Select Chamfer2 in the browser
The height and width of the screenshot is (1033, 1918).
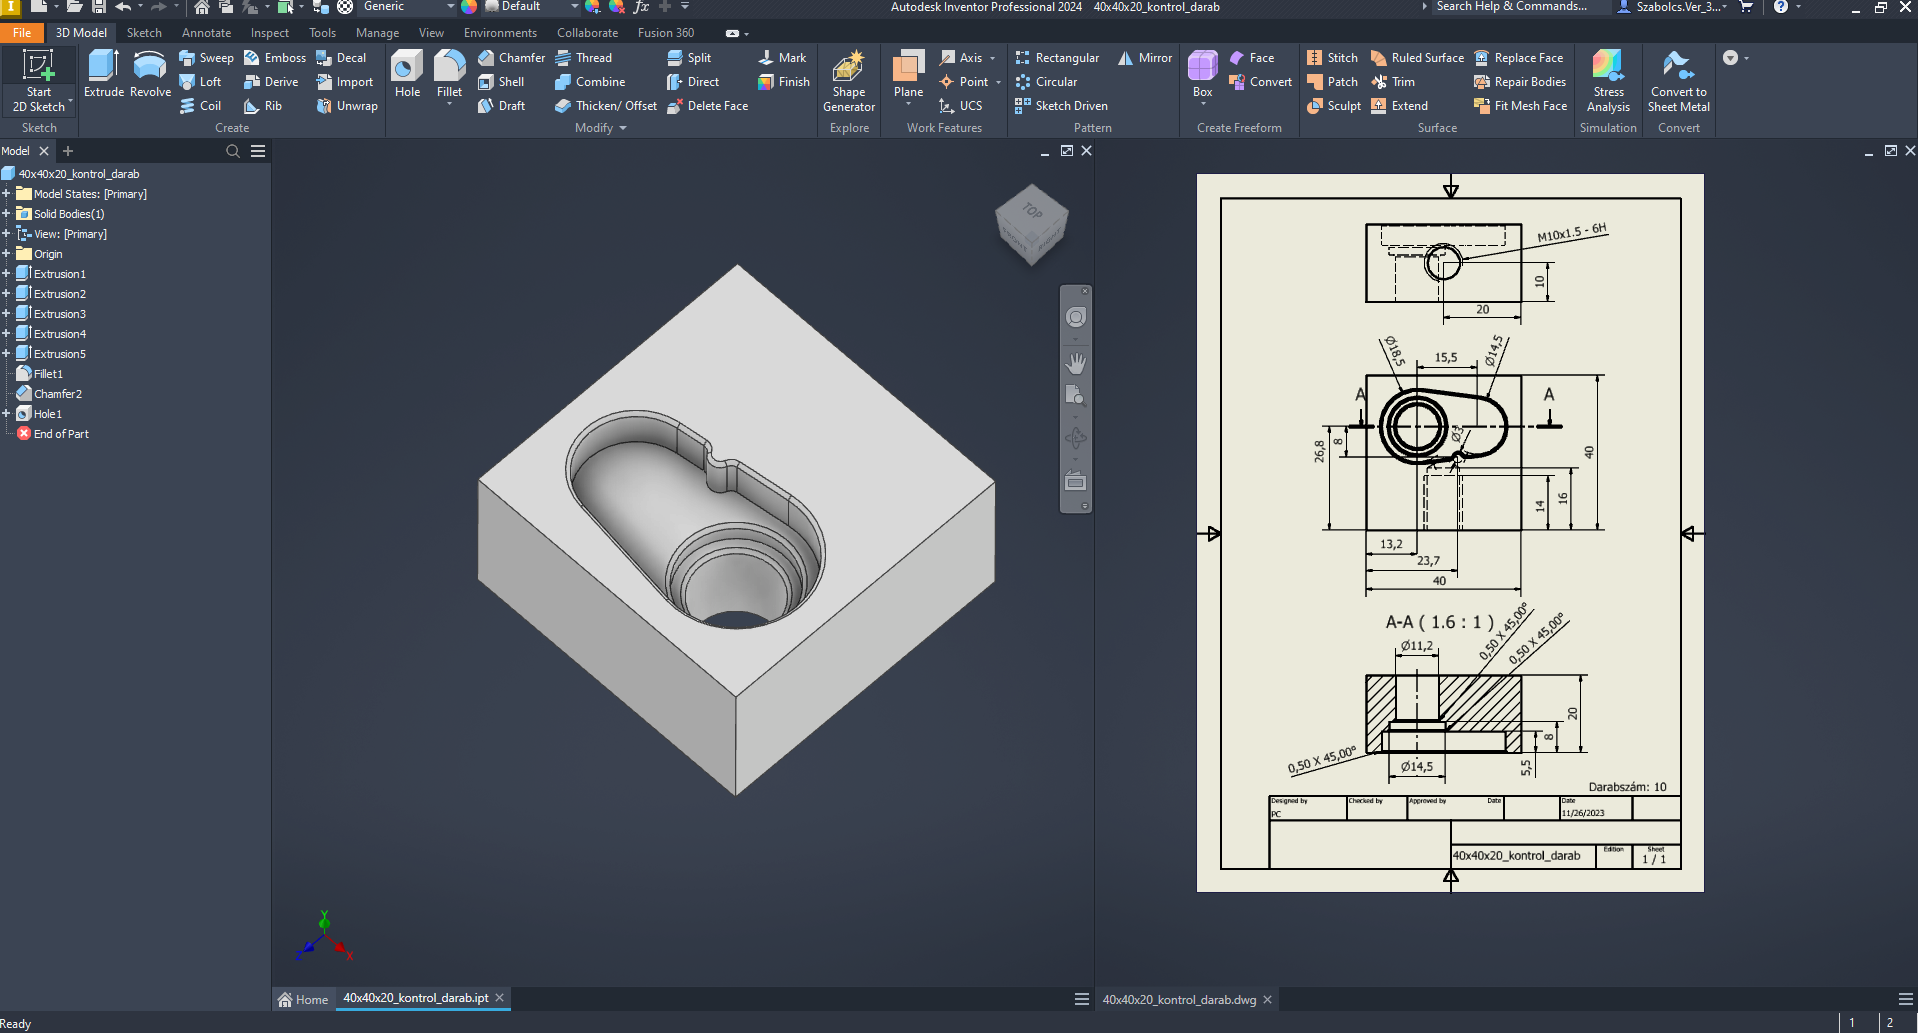[x=58, y=394]
